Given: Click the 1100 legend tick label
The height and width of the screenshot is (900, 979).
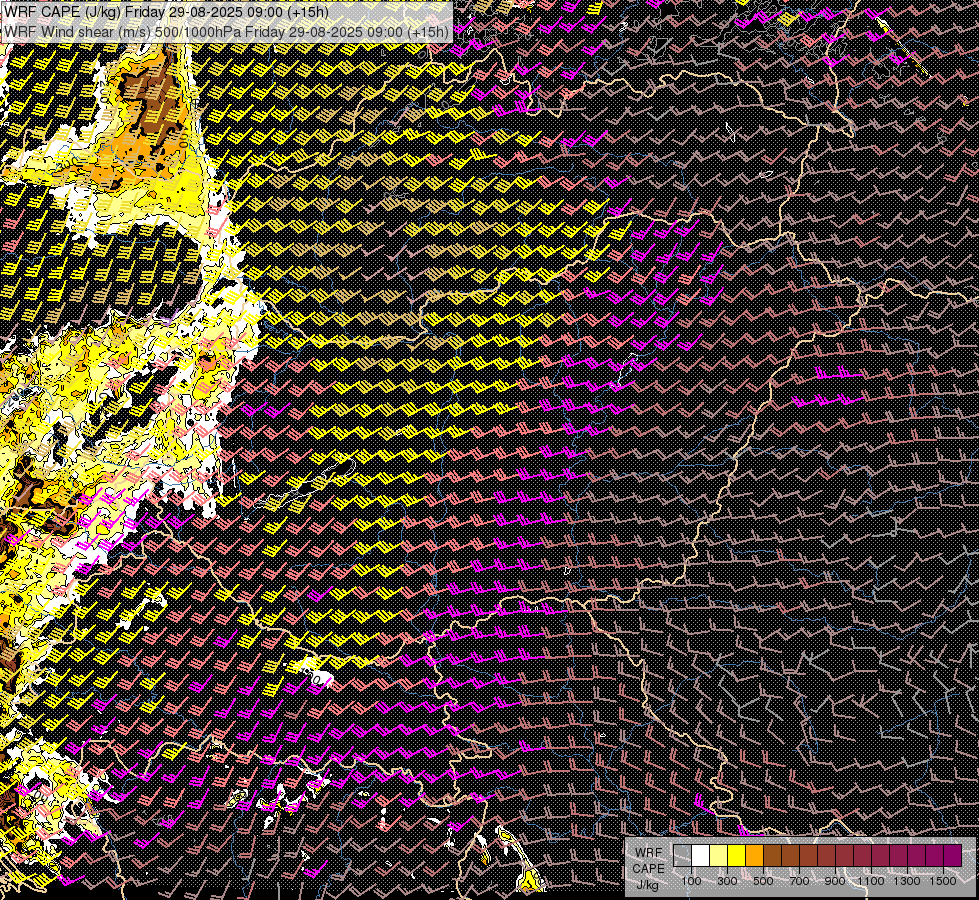Looking at the screenshot, I should click(871, 881).
